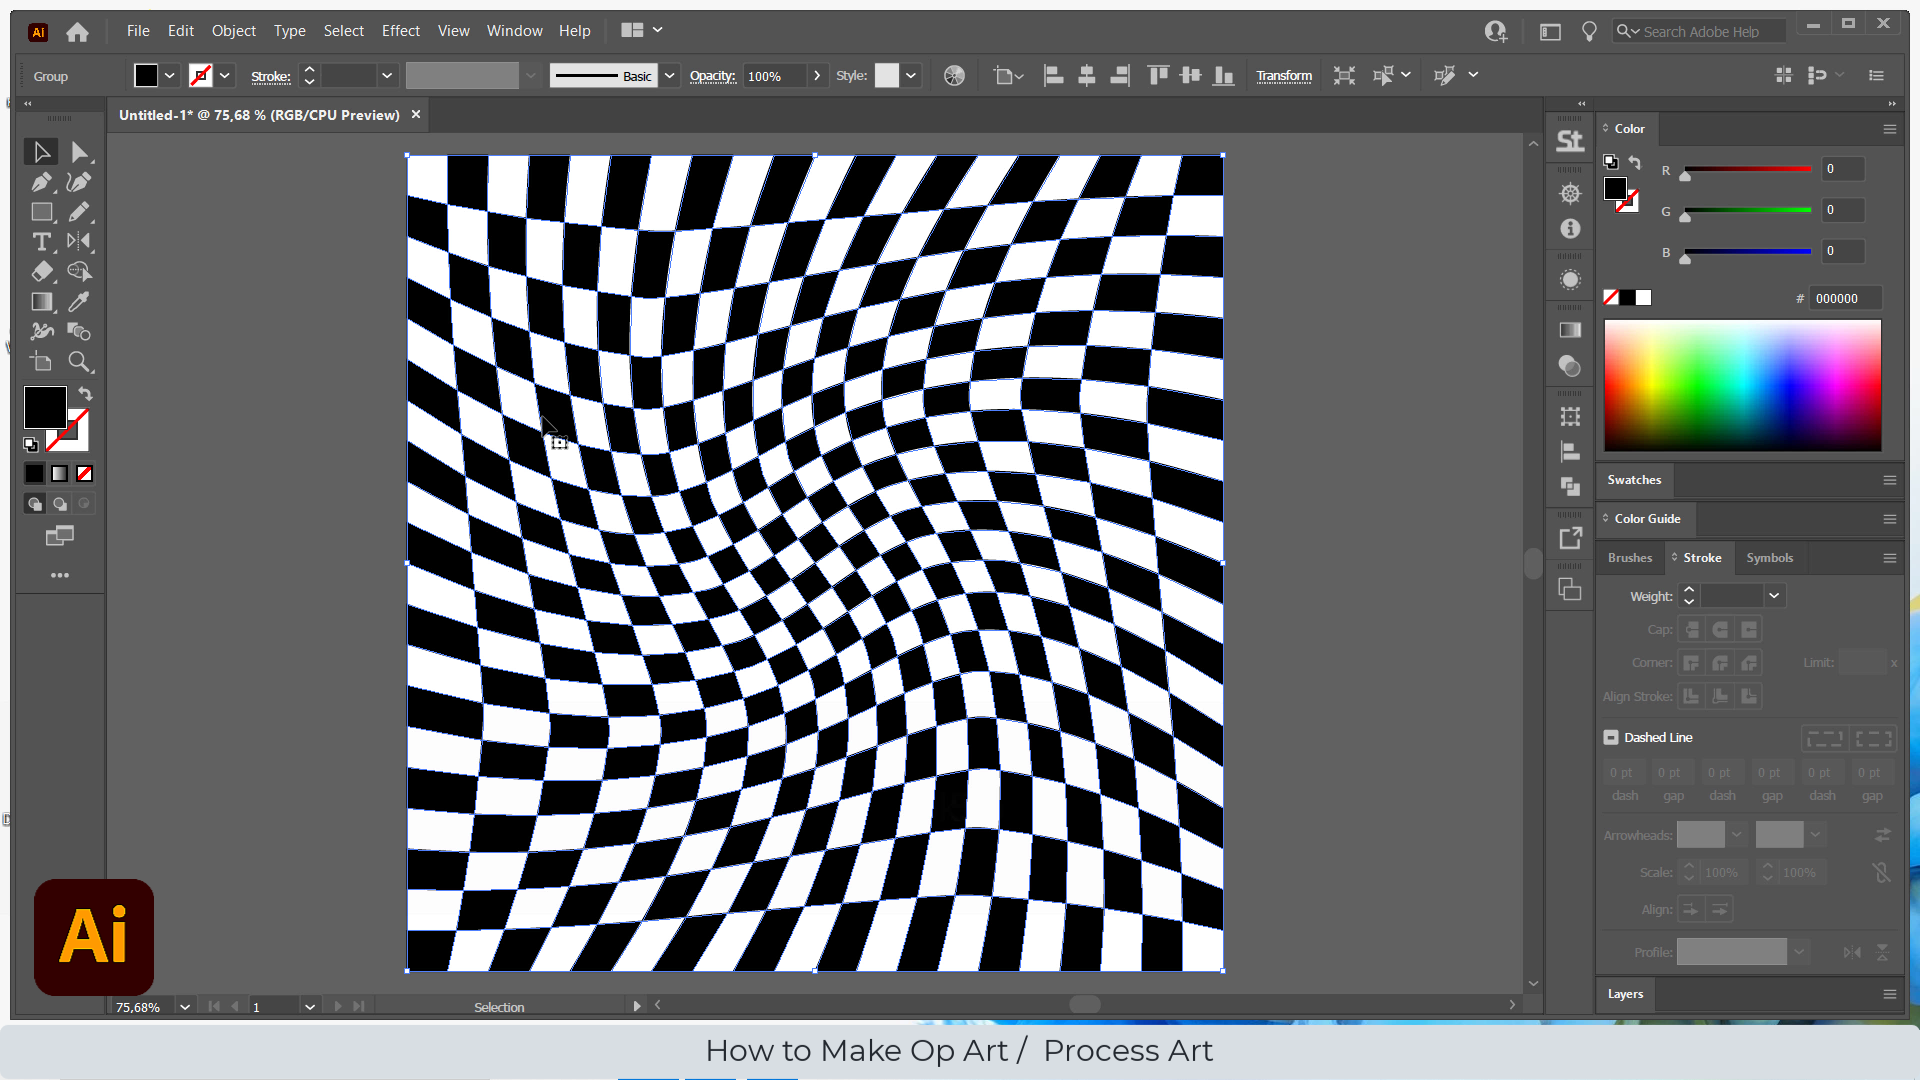Image resolution: width=1920 pixels, height=1080 pixels.
Task: Select the Gradient tool
Action: [x=41, y=302]
